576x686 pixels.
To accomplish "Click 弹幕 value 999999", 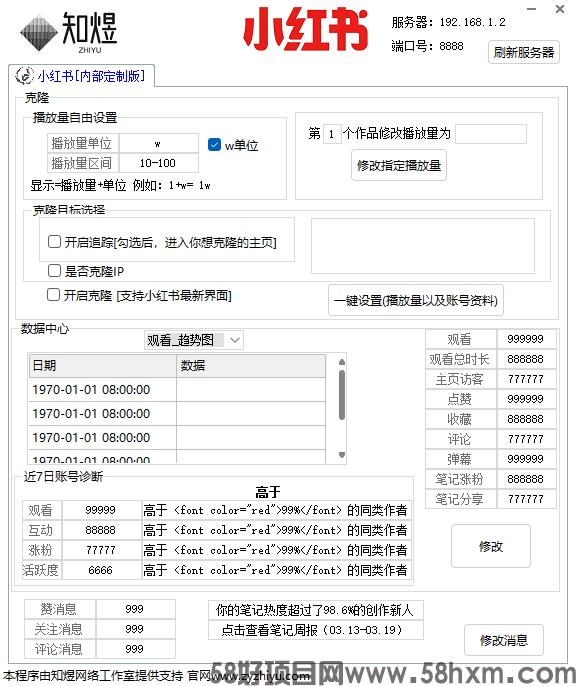I will 526,459.
